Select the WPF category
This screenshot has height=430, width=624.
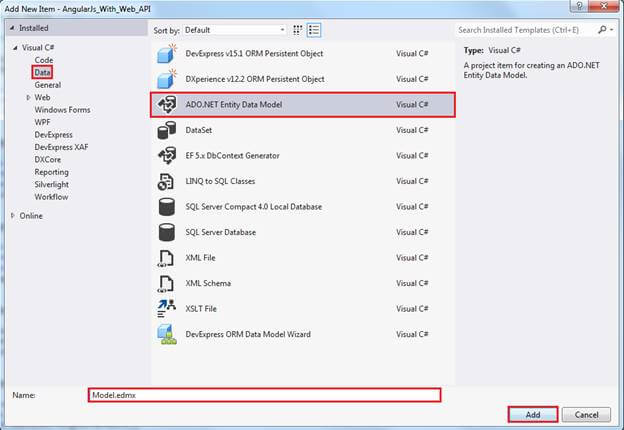pos(42,122)
